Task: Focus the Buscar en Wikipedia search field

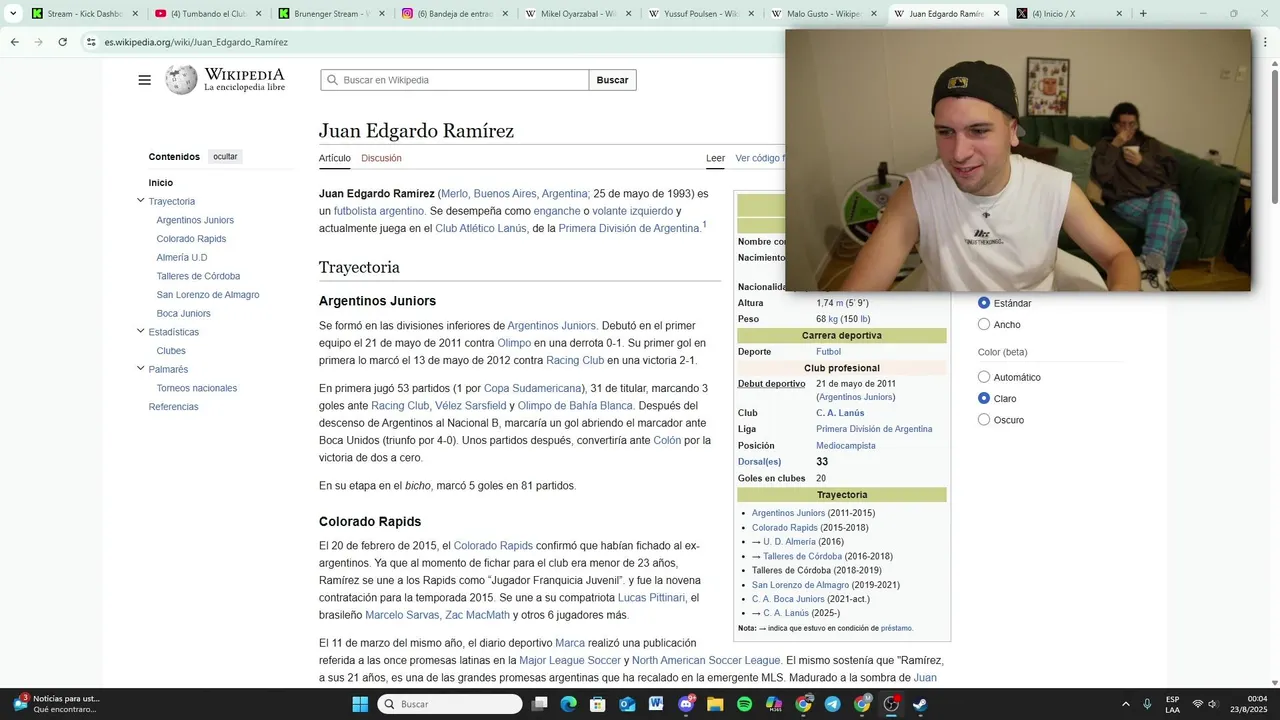Action: (455, 80)
